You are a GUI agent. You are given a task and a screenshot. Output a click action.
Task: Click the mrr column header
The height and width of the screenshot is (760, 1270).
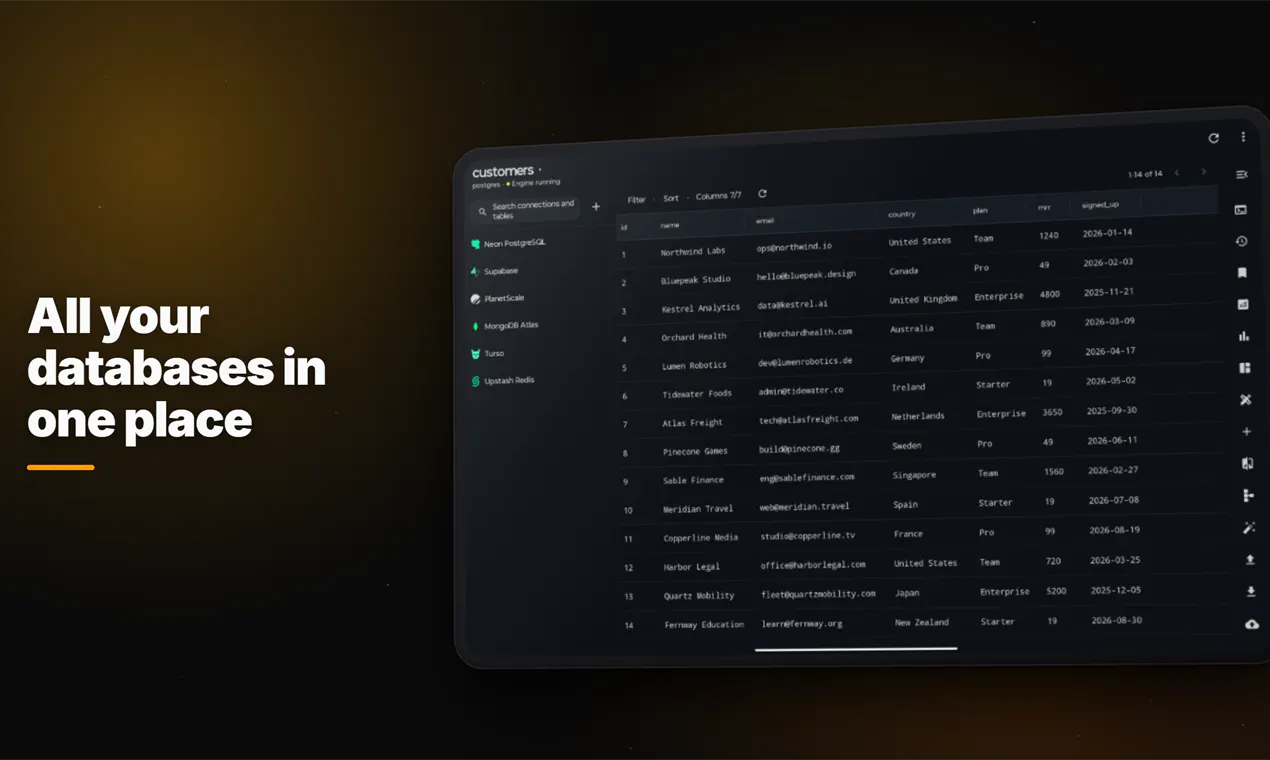click(x=1044, y=208)
